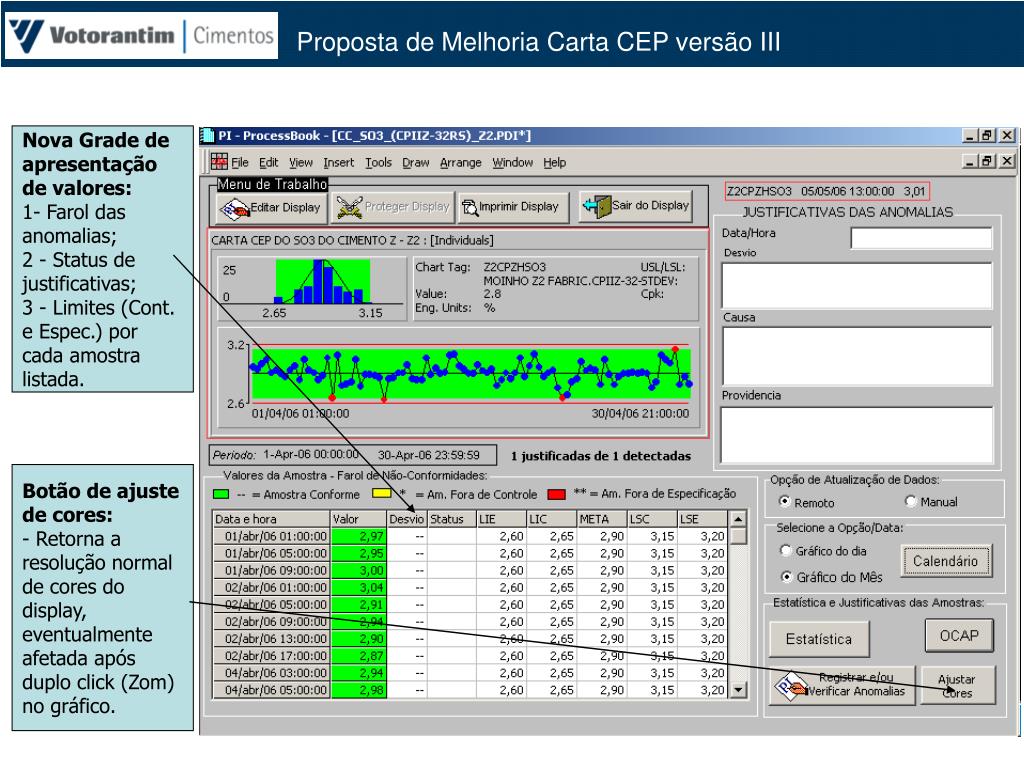Click the Desvio column header
This screenshot has width=1024, height=768.
pos(407,519)
